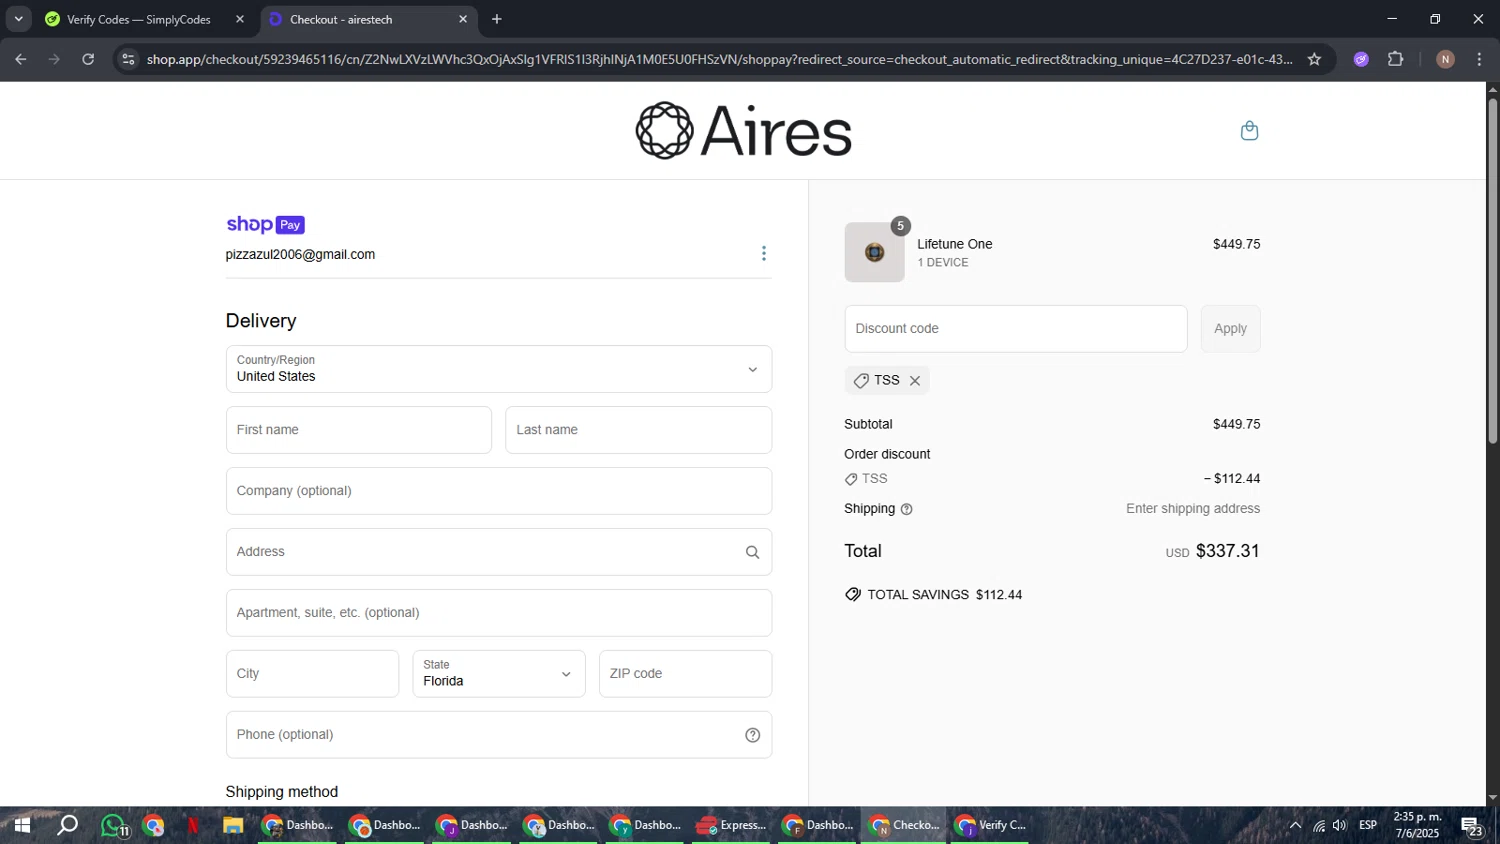Open the notification center icon
The width and height of the screenshot is (1500, 844).
click(x=1472, y=827)
